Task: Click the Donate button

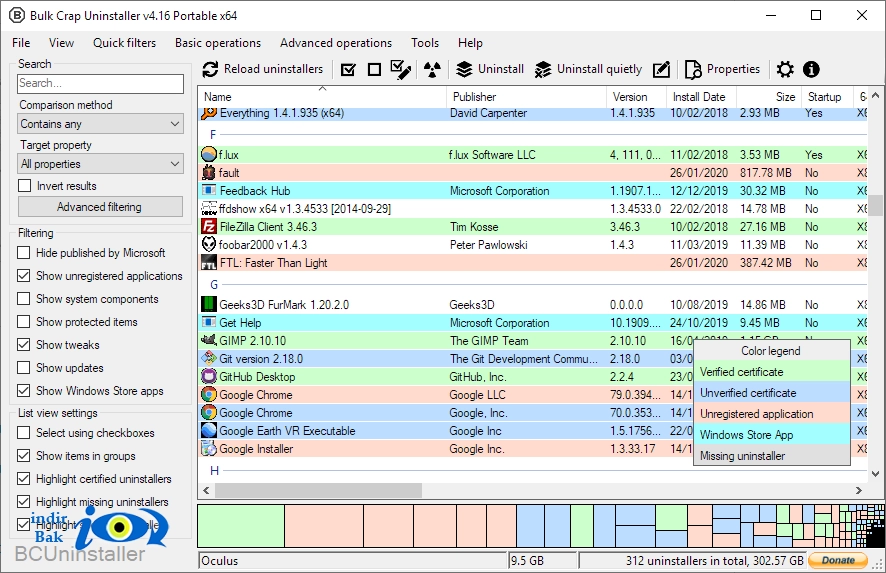Action: (x=838, y=560)
